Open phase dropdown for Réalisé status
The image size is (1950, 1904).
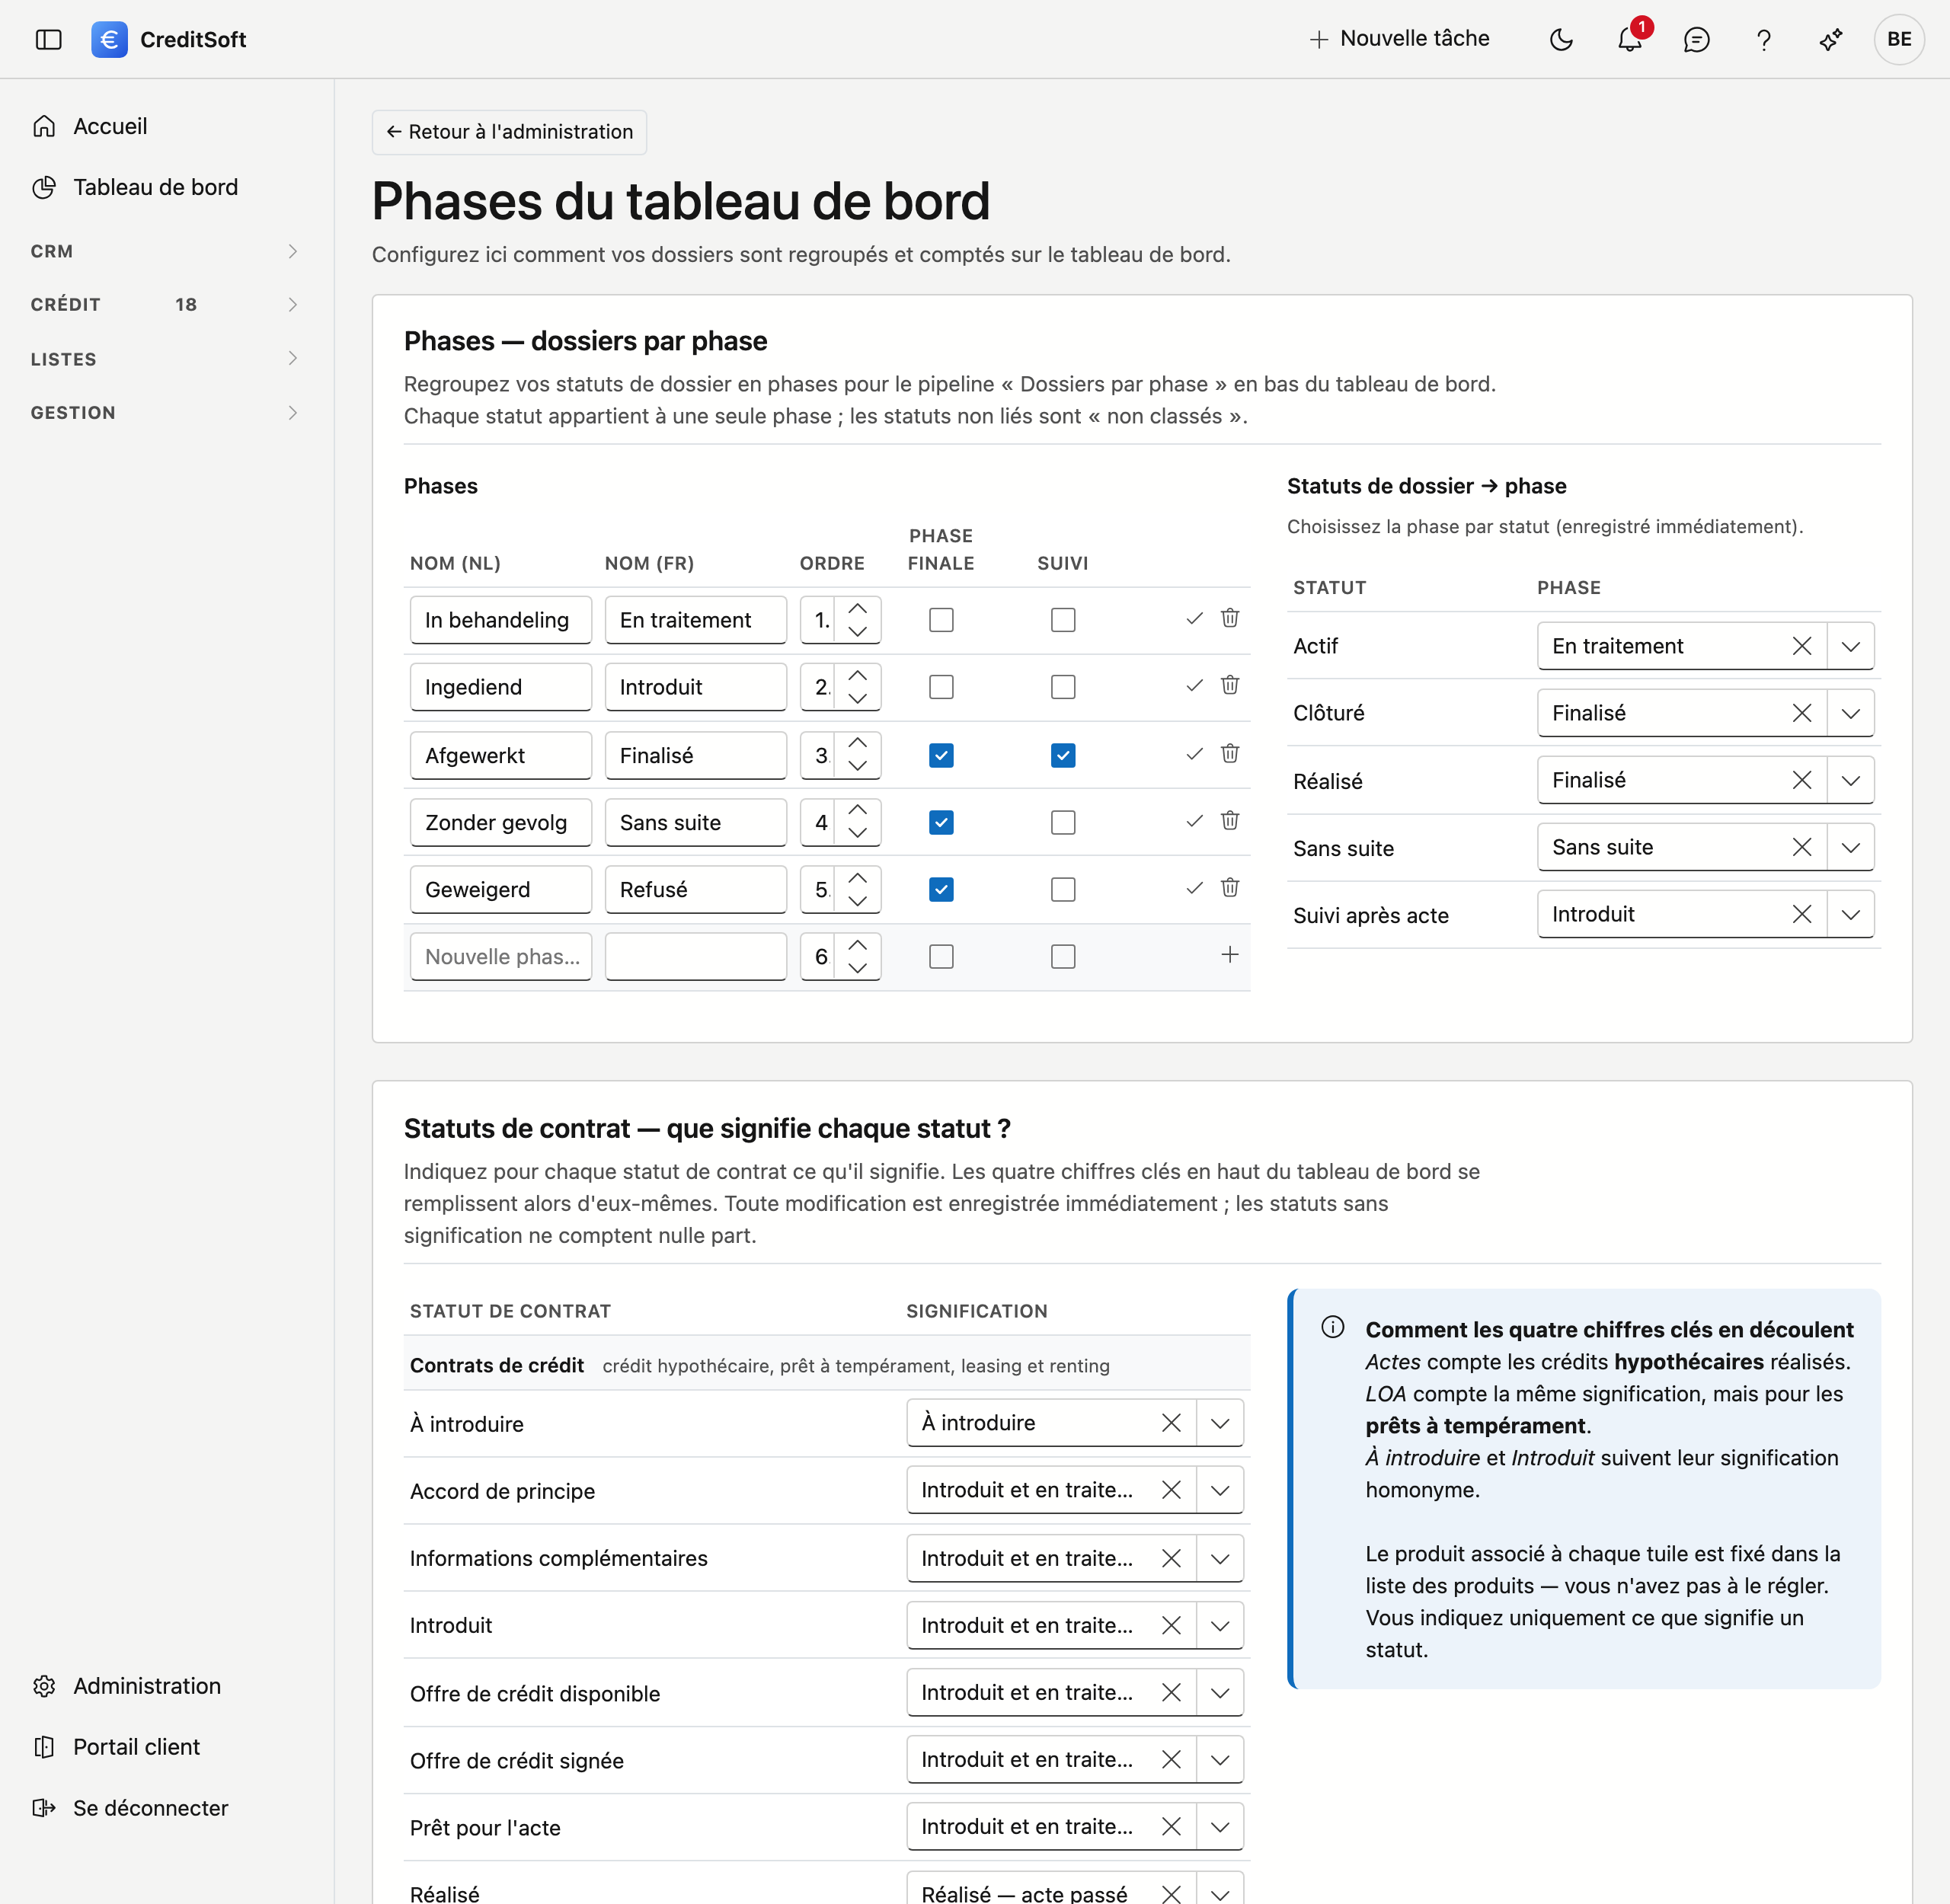1851,780
